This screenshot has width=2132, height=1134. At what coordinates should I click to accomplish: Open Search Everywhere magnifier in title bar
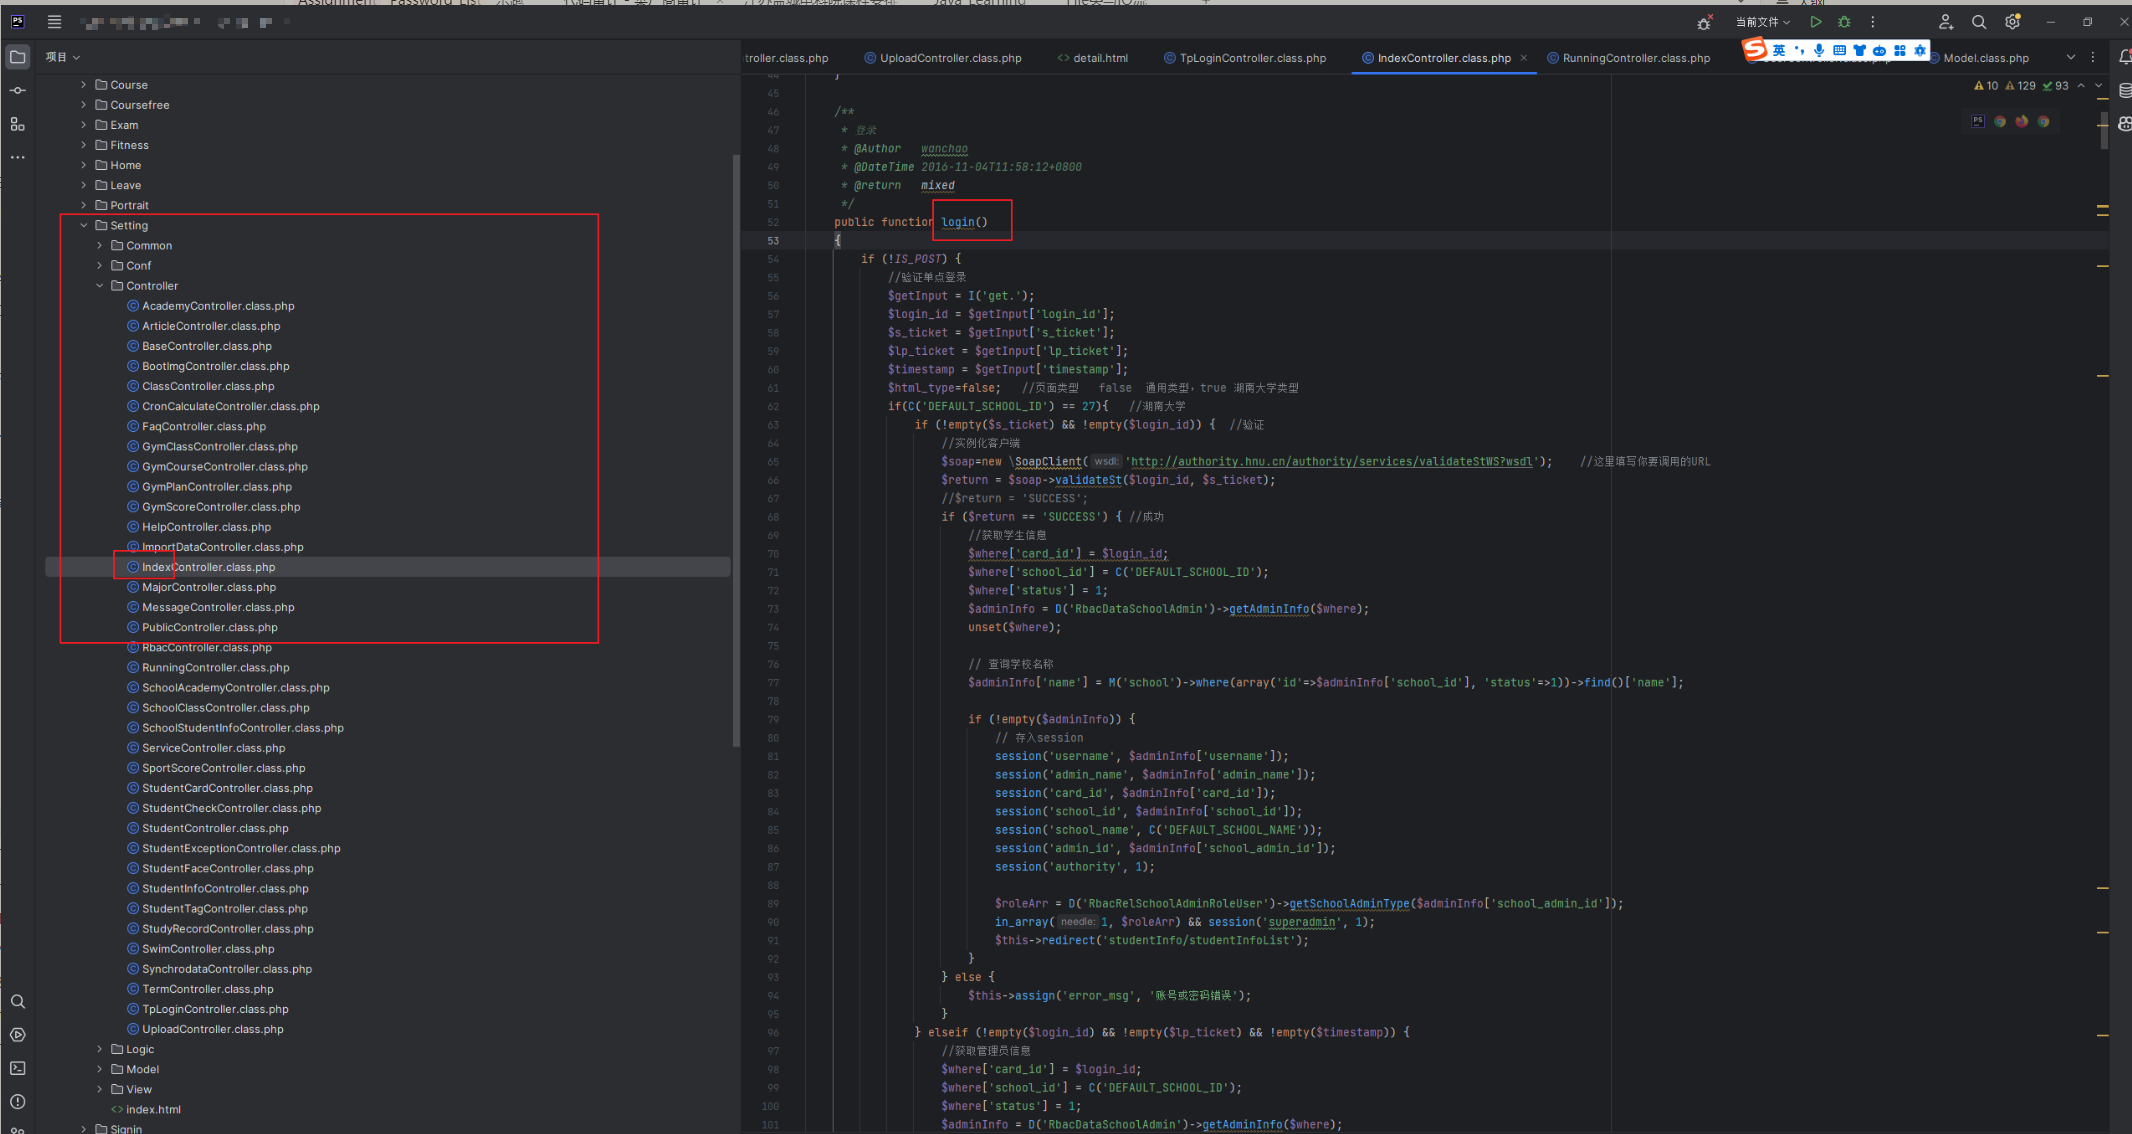pyautogui.click(x=1979, y=22)
